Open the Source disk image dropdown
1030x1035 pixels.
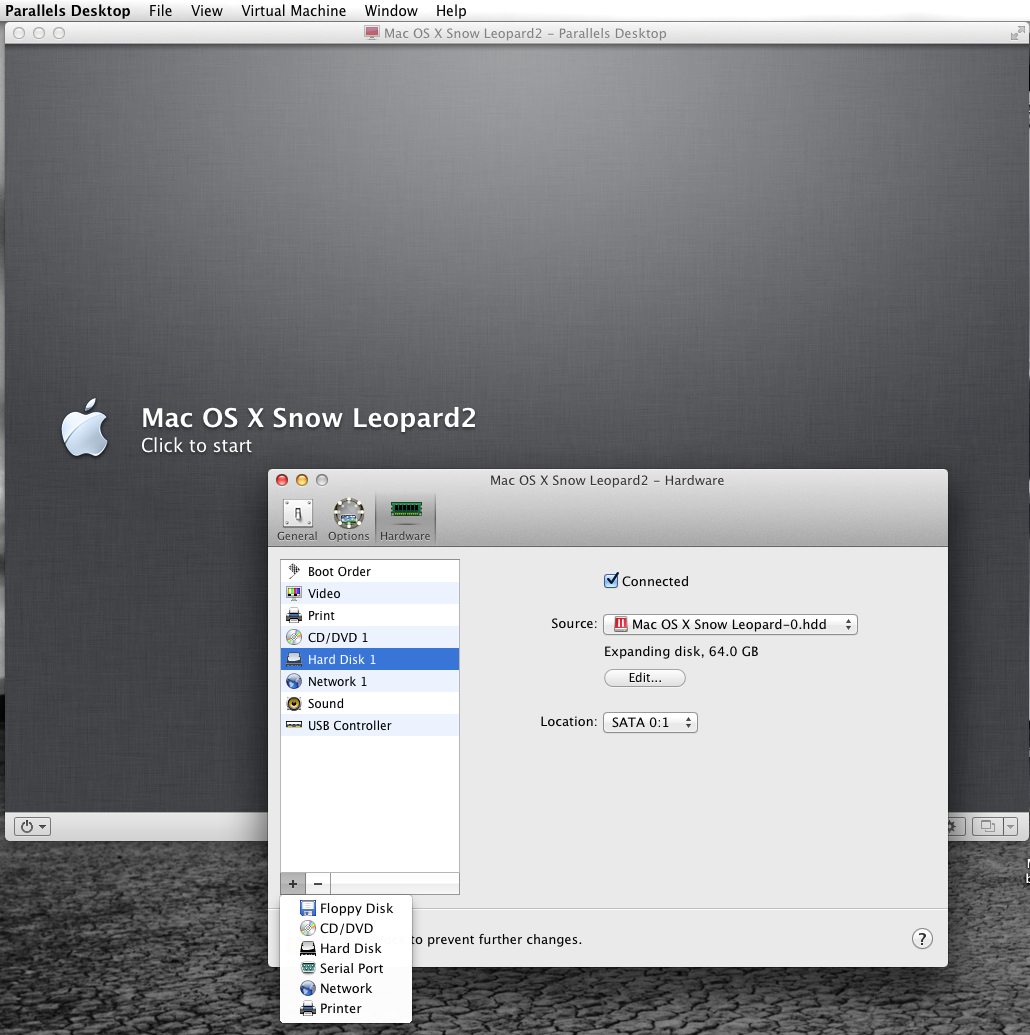click(x=730, y=624)
